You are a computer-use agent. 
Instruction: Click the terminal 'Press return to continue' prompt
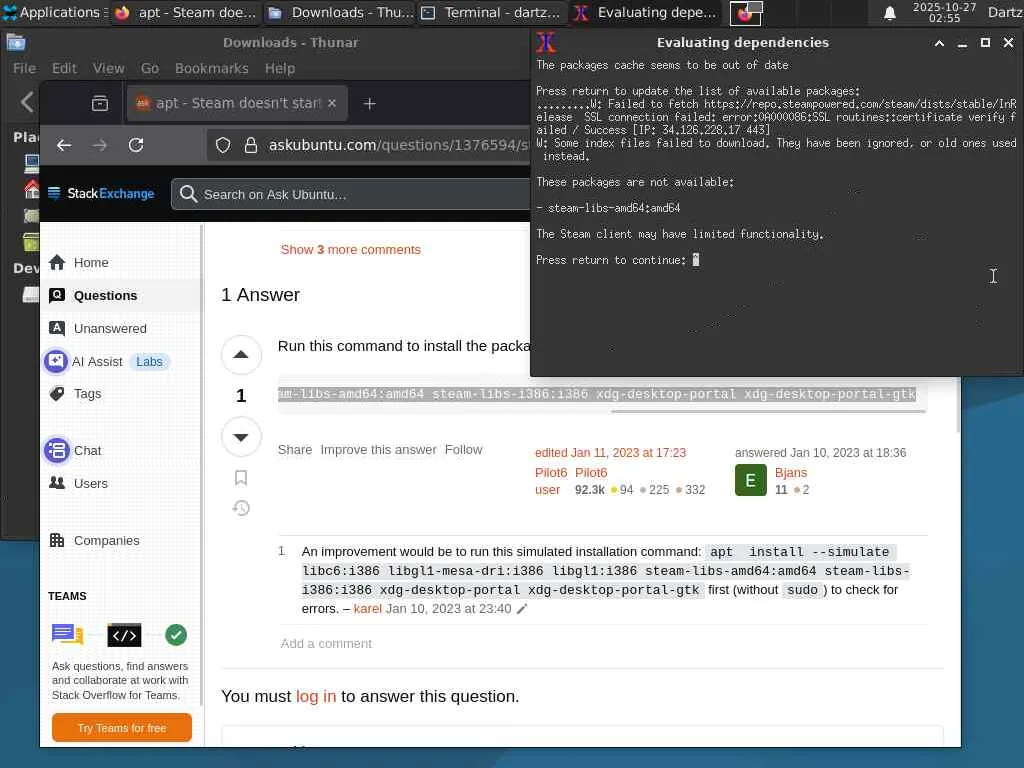click(x=611, y=260)
